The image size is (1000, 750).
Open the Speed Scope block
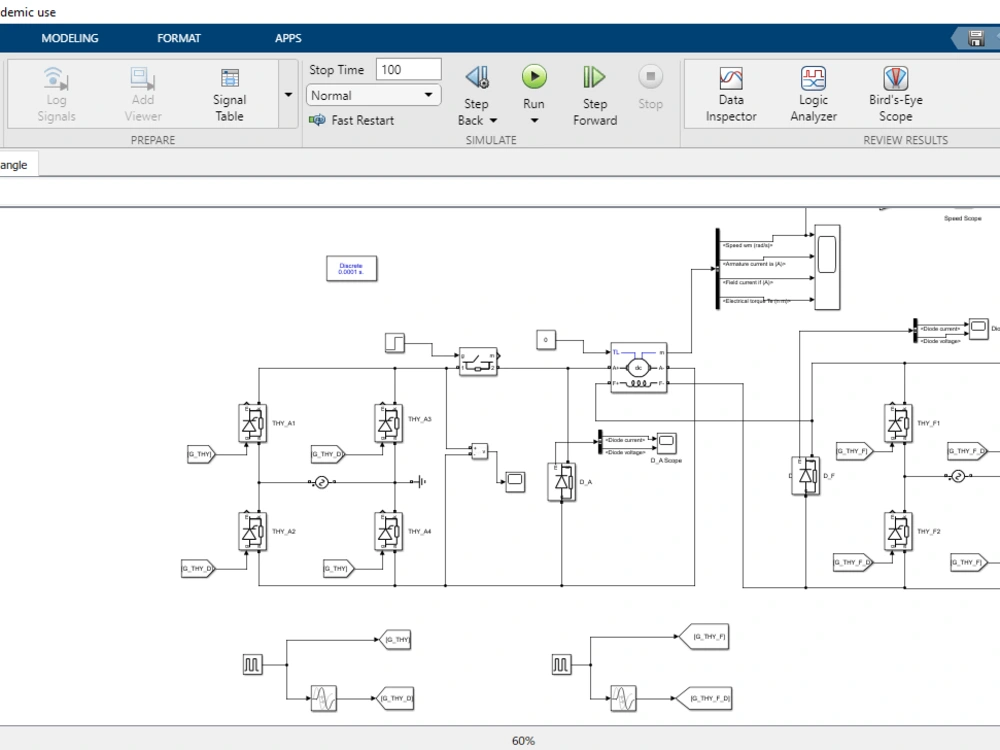(825, 267)
